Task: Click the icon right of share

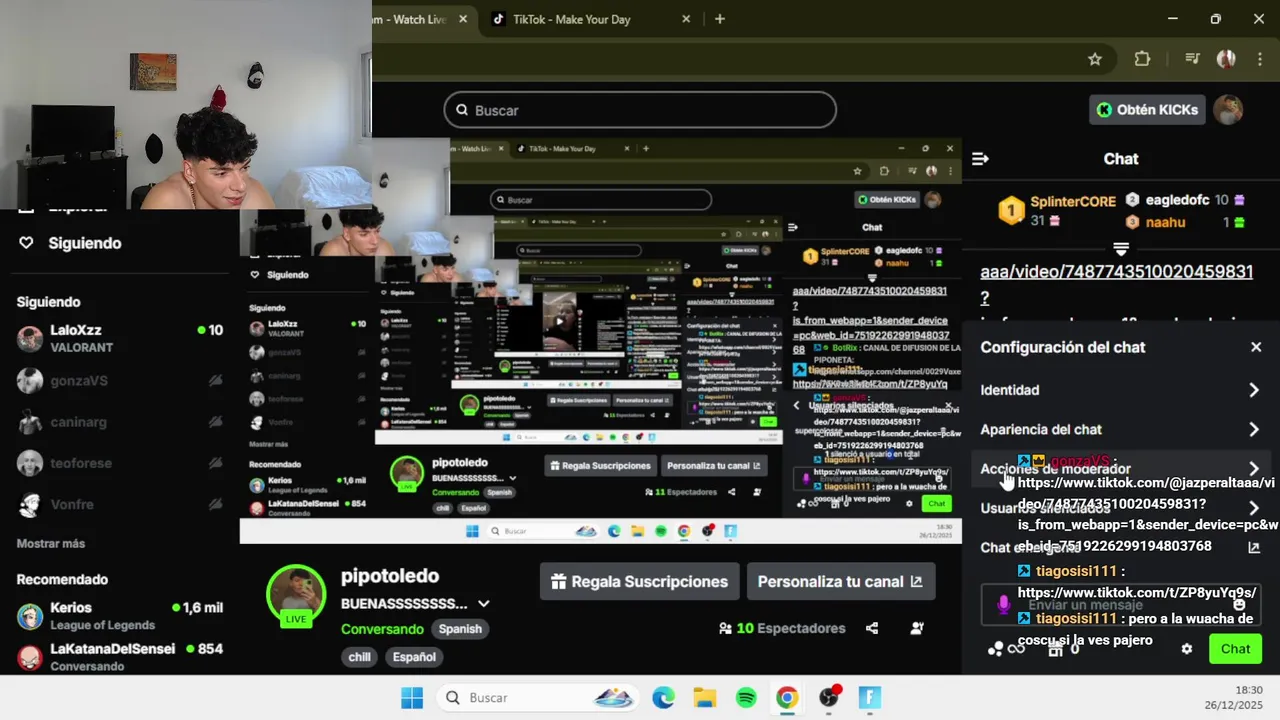Action: coord(917,628)
